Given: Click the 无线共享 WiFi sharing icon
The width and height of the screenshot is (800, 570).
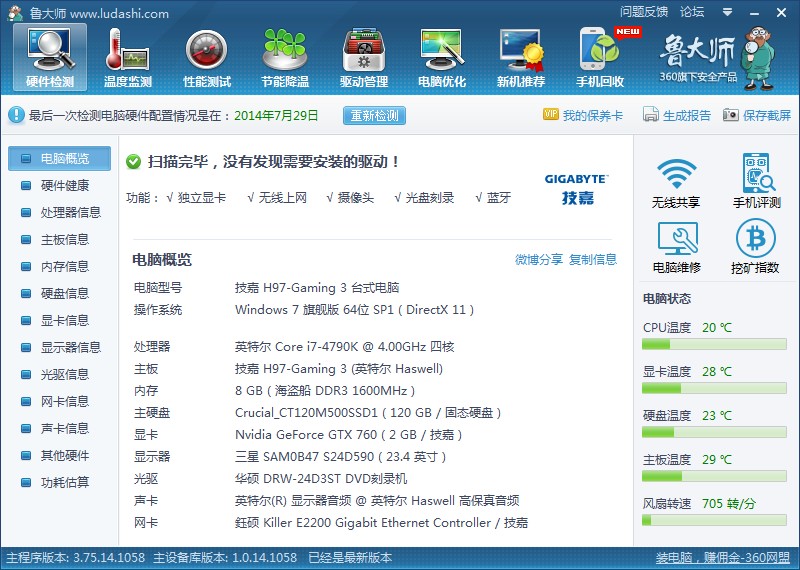Looking at the screenshot, I should coord(676,182).
